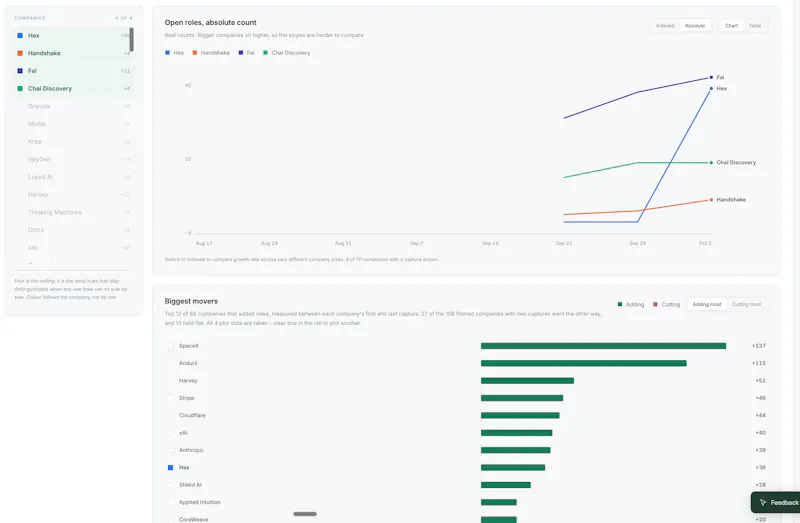800x523 pixels.
Task: Toggle the Harvey plot checkbox in Biggest movers
Action: [x=170, y=381]
